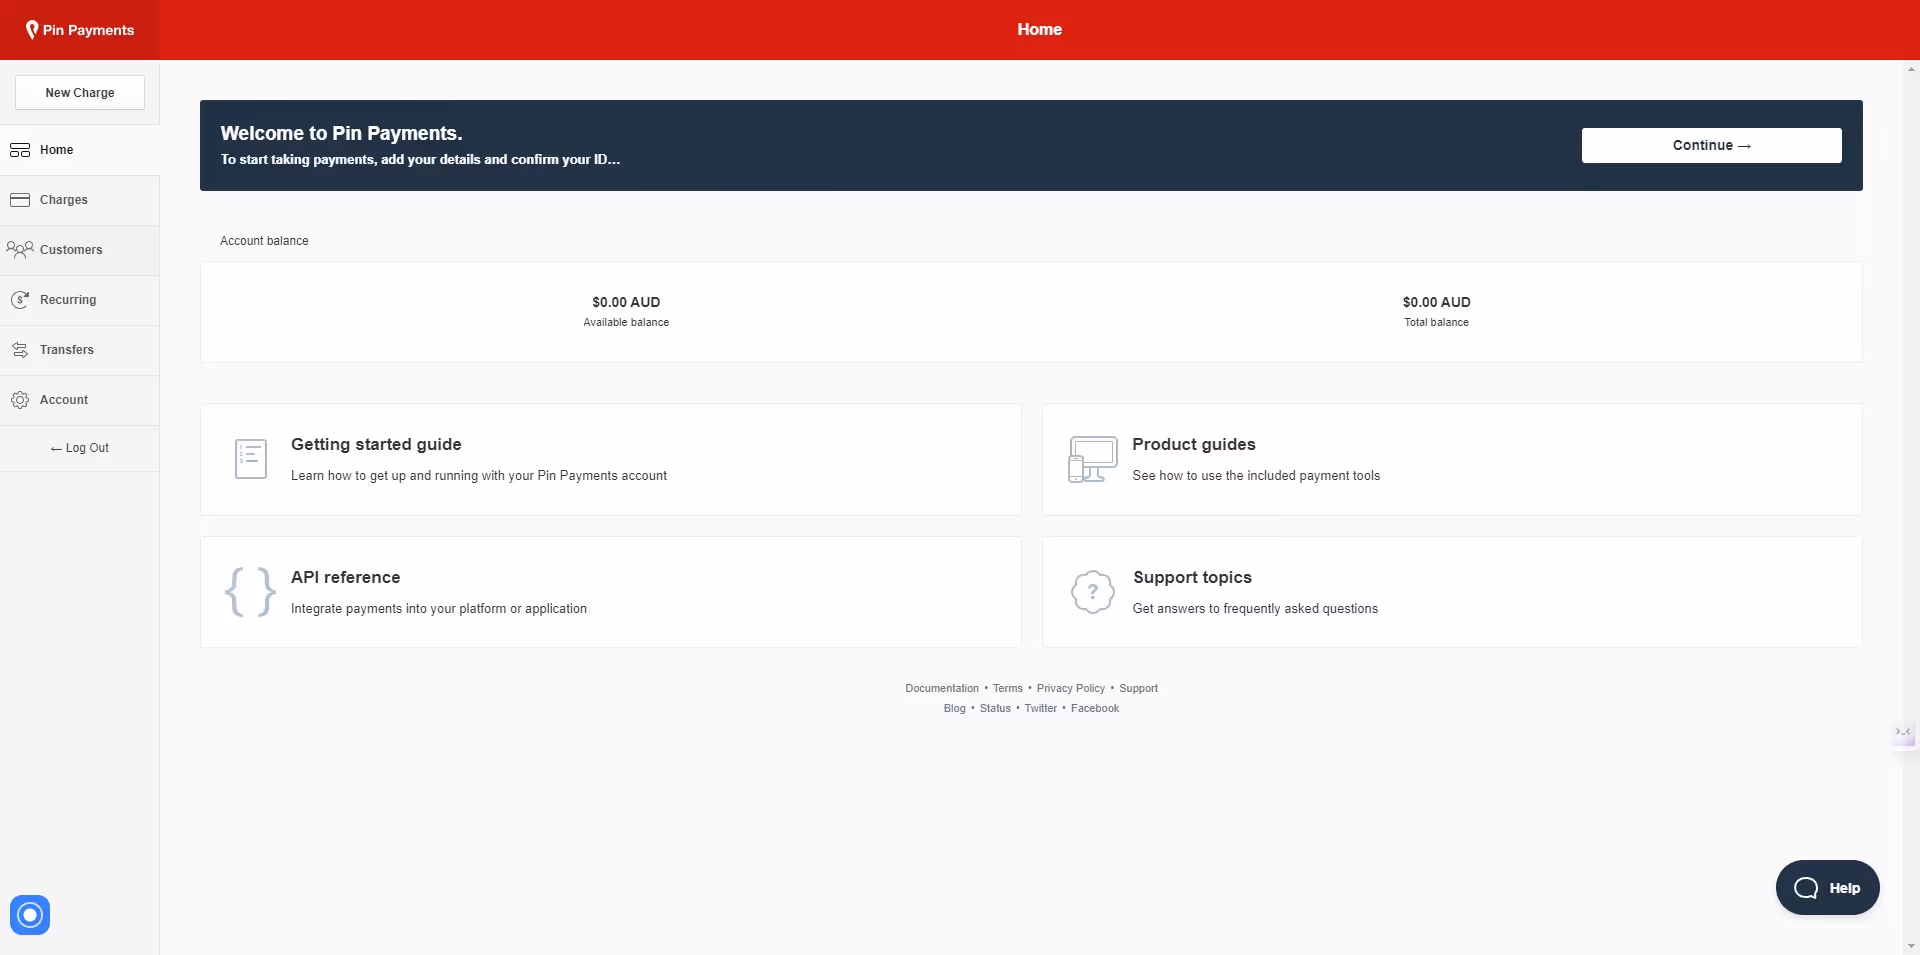1920x955 pixels.
Task: Open the Status footer link
Action: (995, 708)
